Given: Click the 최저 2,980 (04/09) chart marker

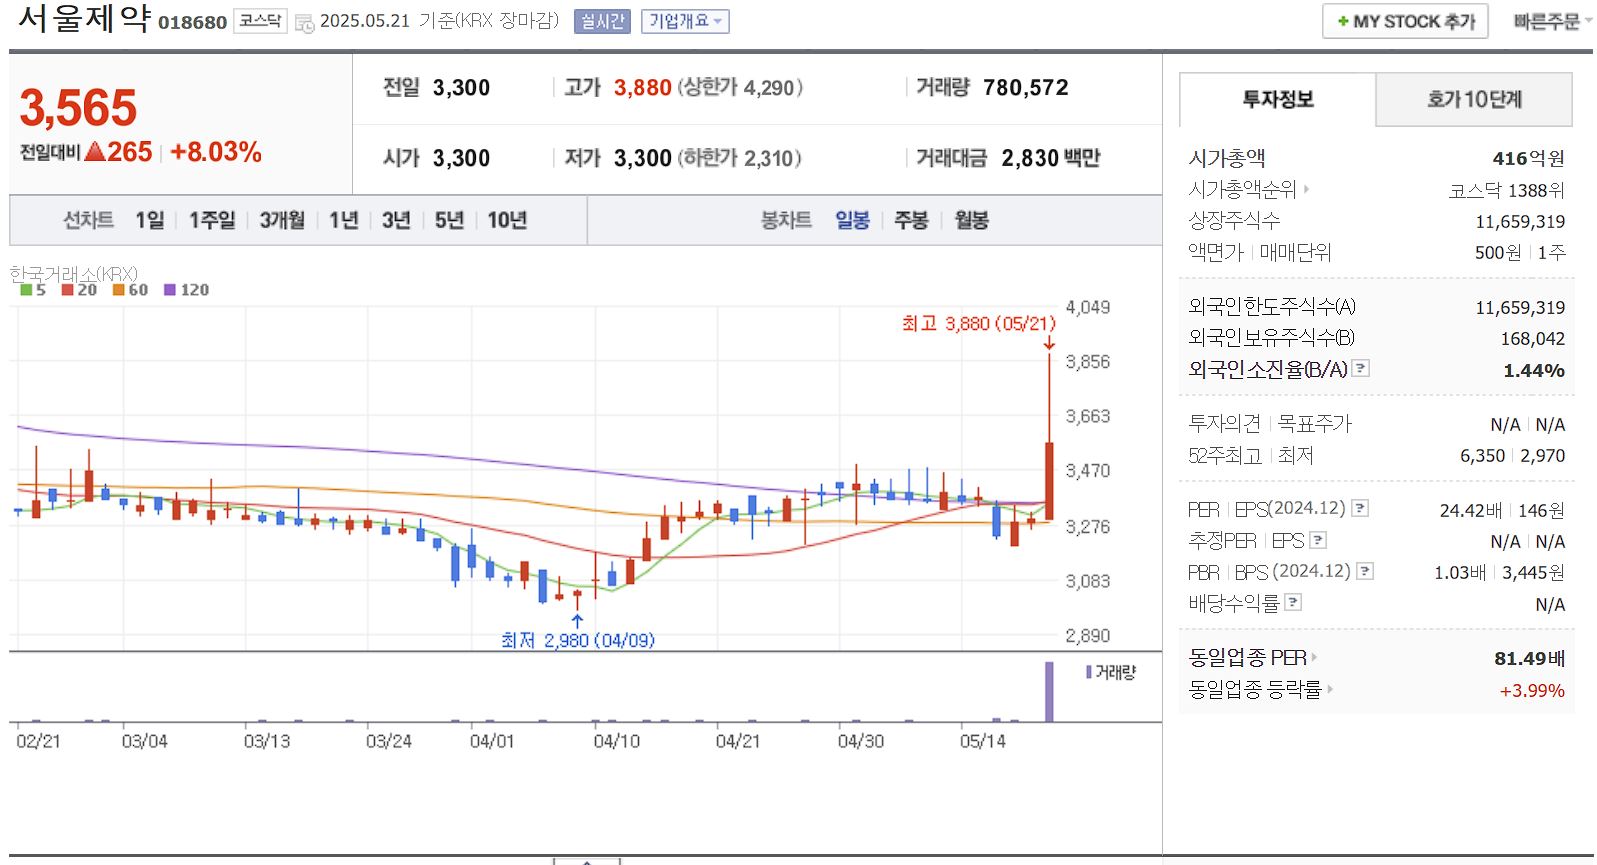Looking at the screenshot, I should tap(577, 640).
